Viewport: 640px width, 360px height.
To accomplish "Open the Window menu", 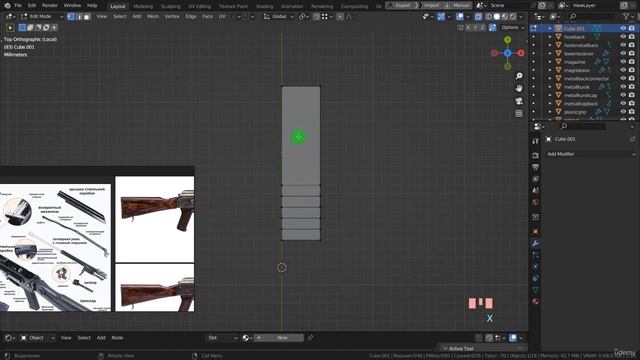I will coord(72,6).
